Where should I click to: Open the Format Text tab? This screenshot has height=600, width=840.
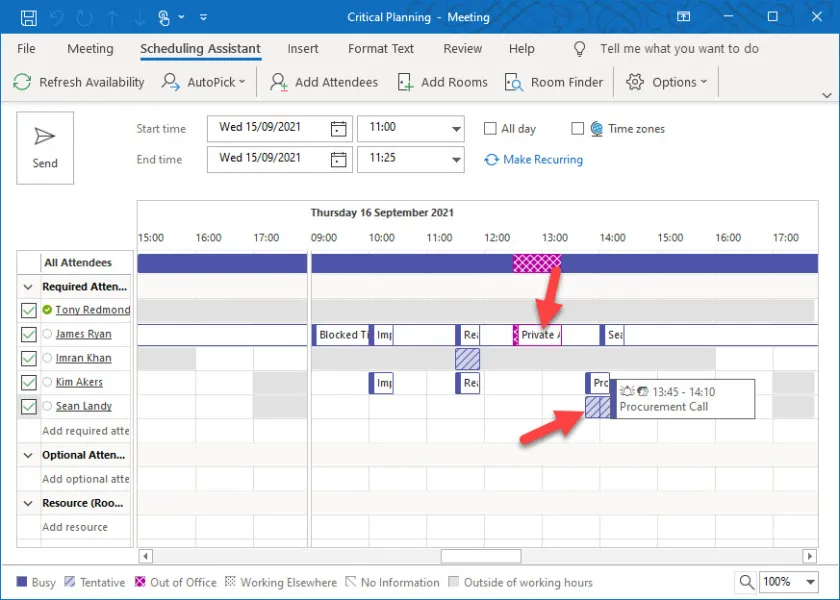coord(380,48)
